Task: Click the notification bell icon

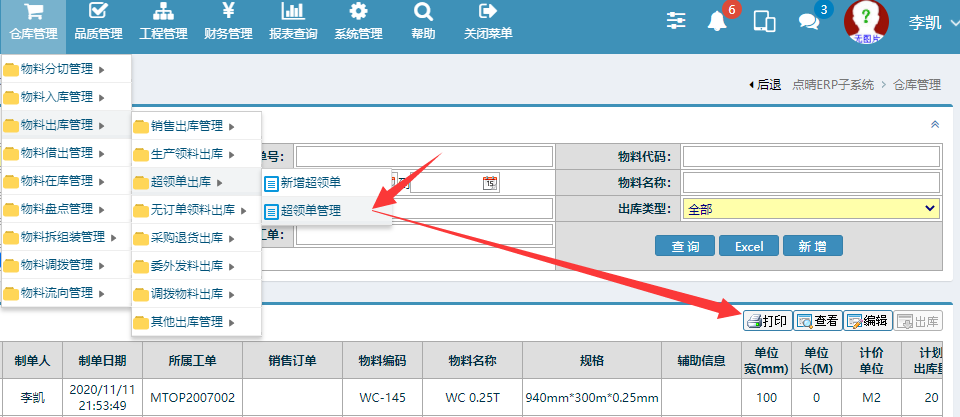Action: pyautogui.click(x=716, y=21)
